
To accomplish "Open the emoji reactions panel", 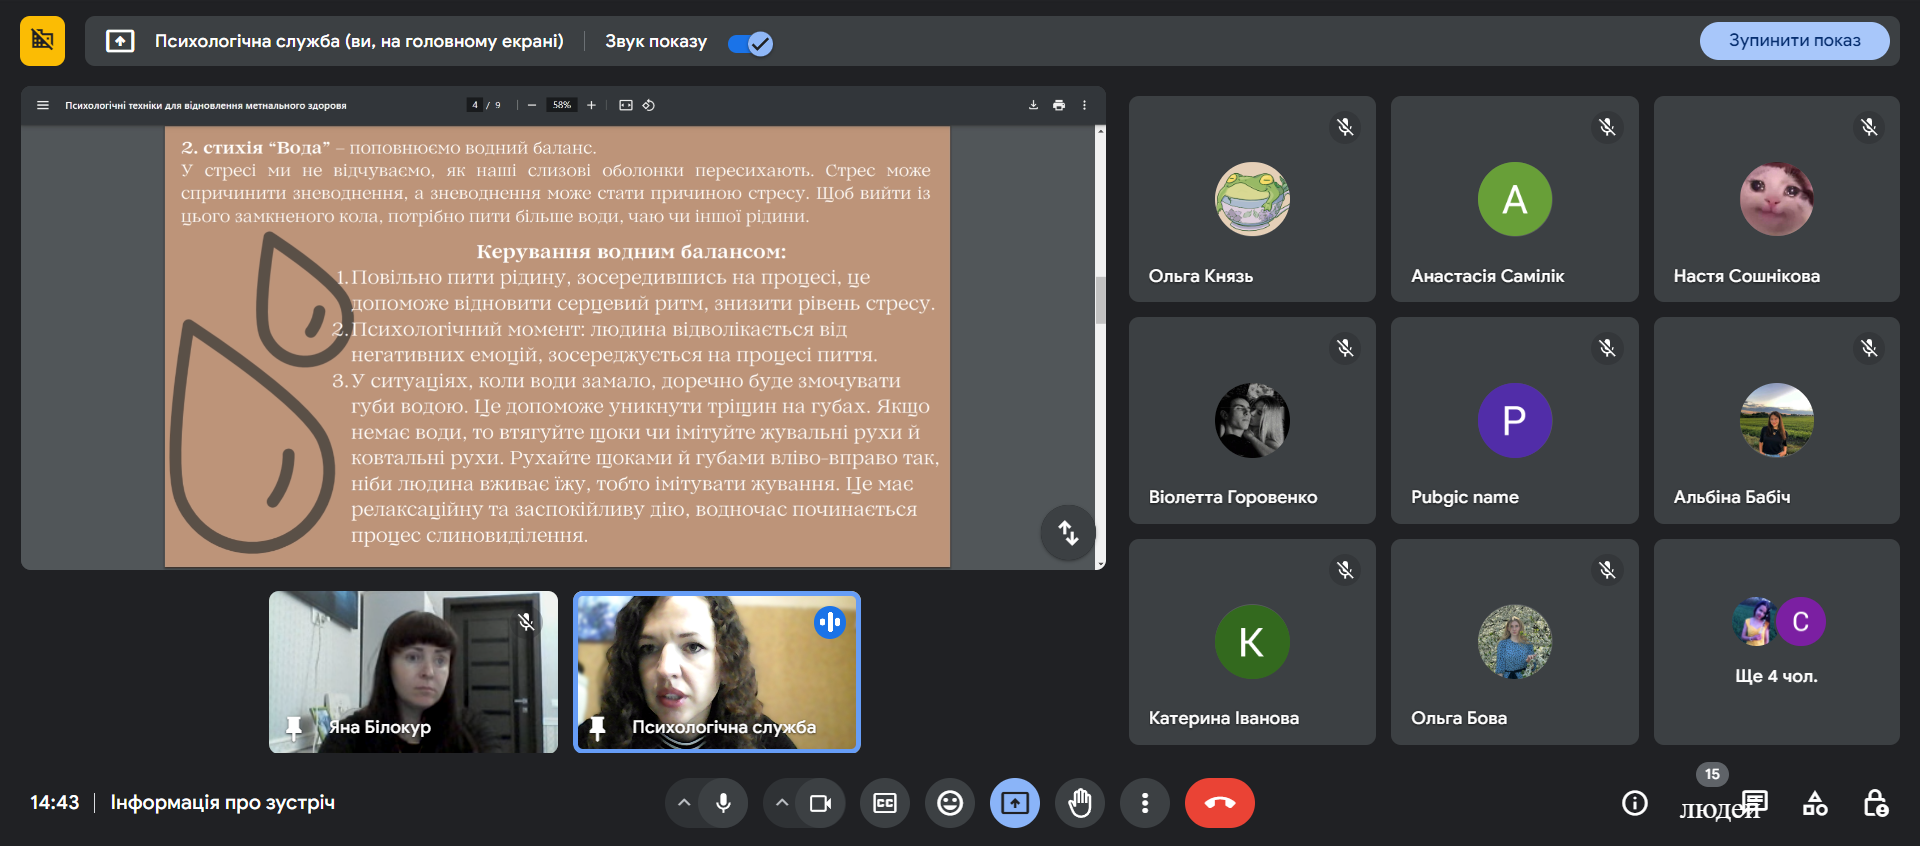I will [x=950, y=803].
